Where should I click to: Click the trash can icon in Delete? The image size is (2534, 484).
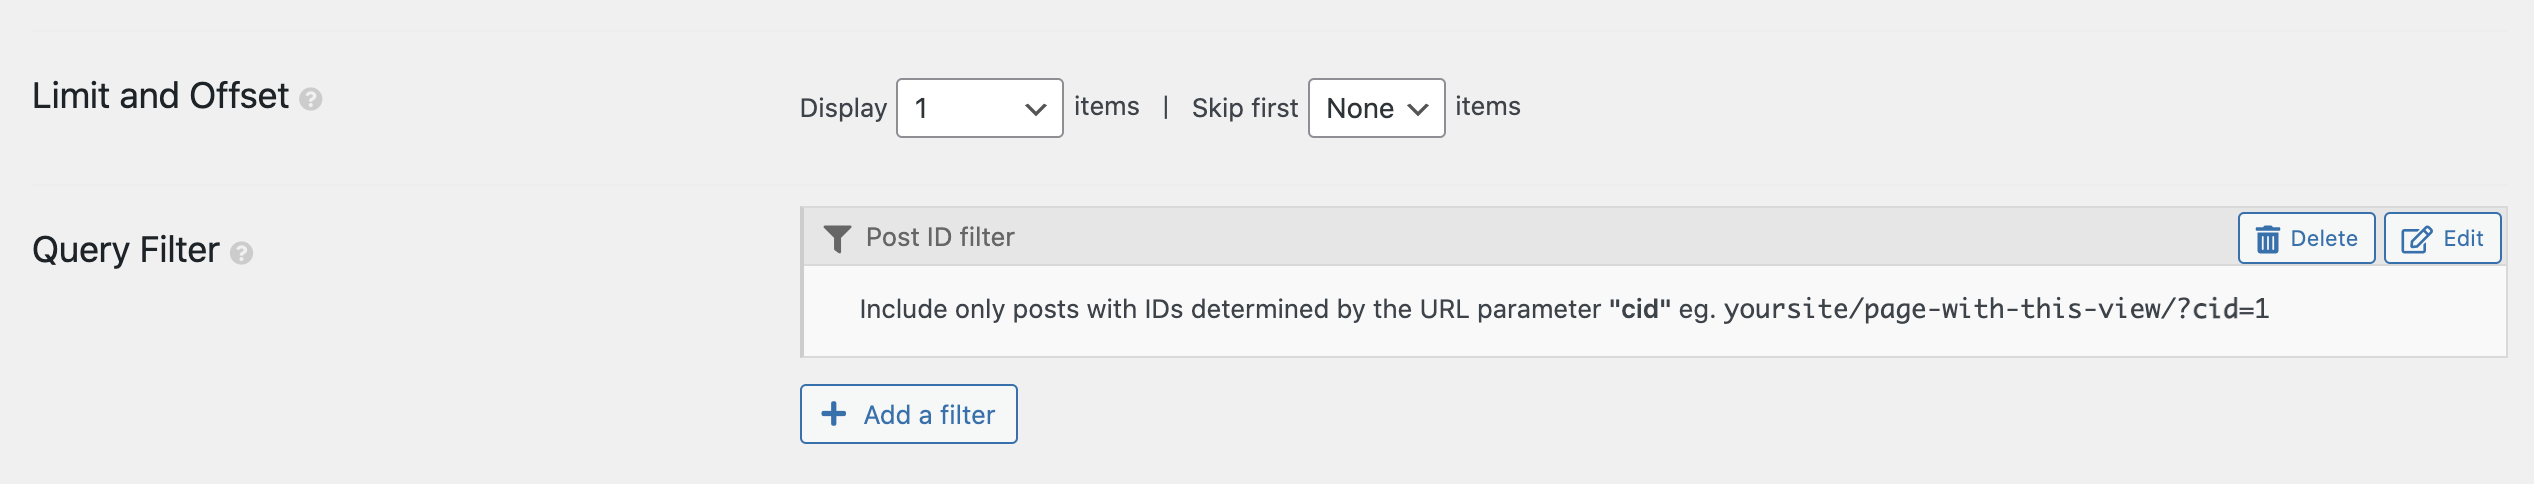coord(2268,239)
